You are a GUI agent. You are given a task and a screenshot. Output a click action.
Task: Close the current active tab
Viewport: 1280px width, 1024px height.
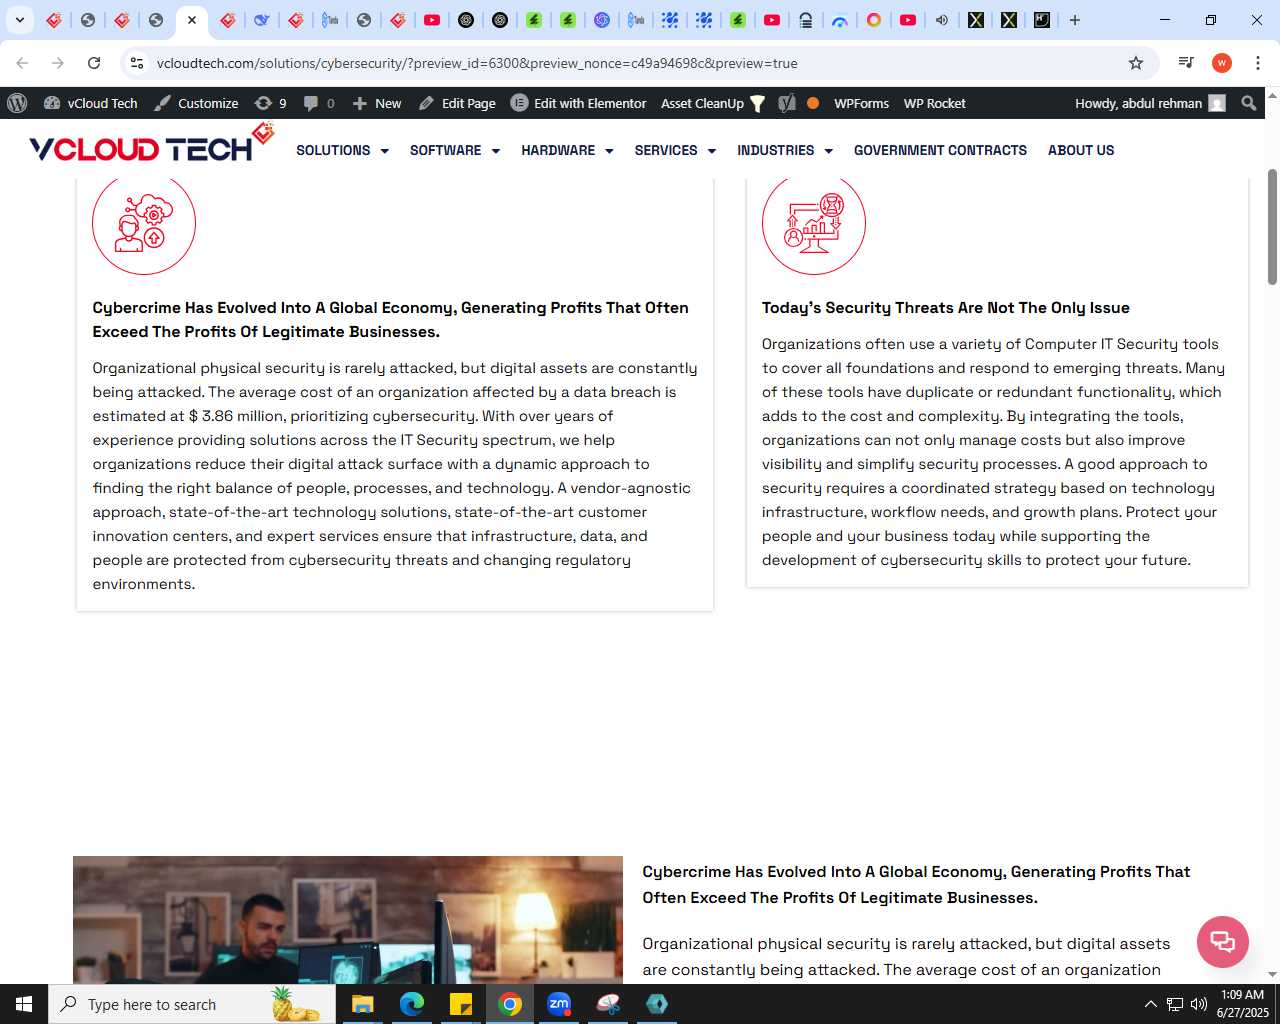(192, 20)
